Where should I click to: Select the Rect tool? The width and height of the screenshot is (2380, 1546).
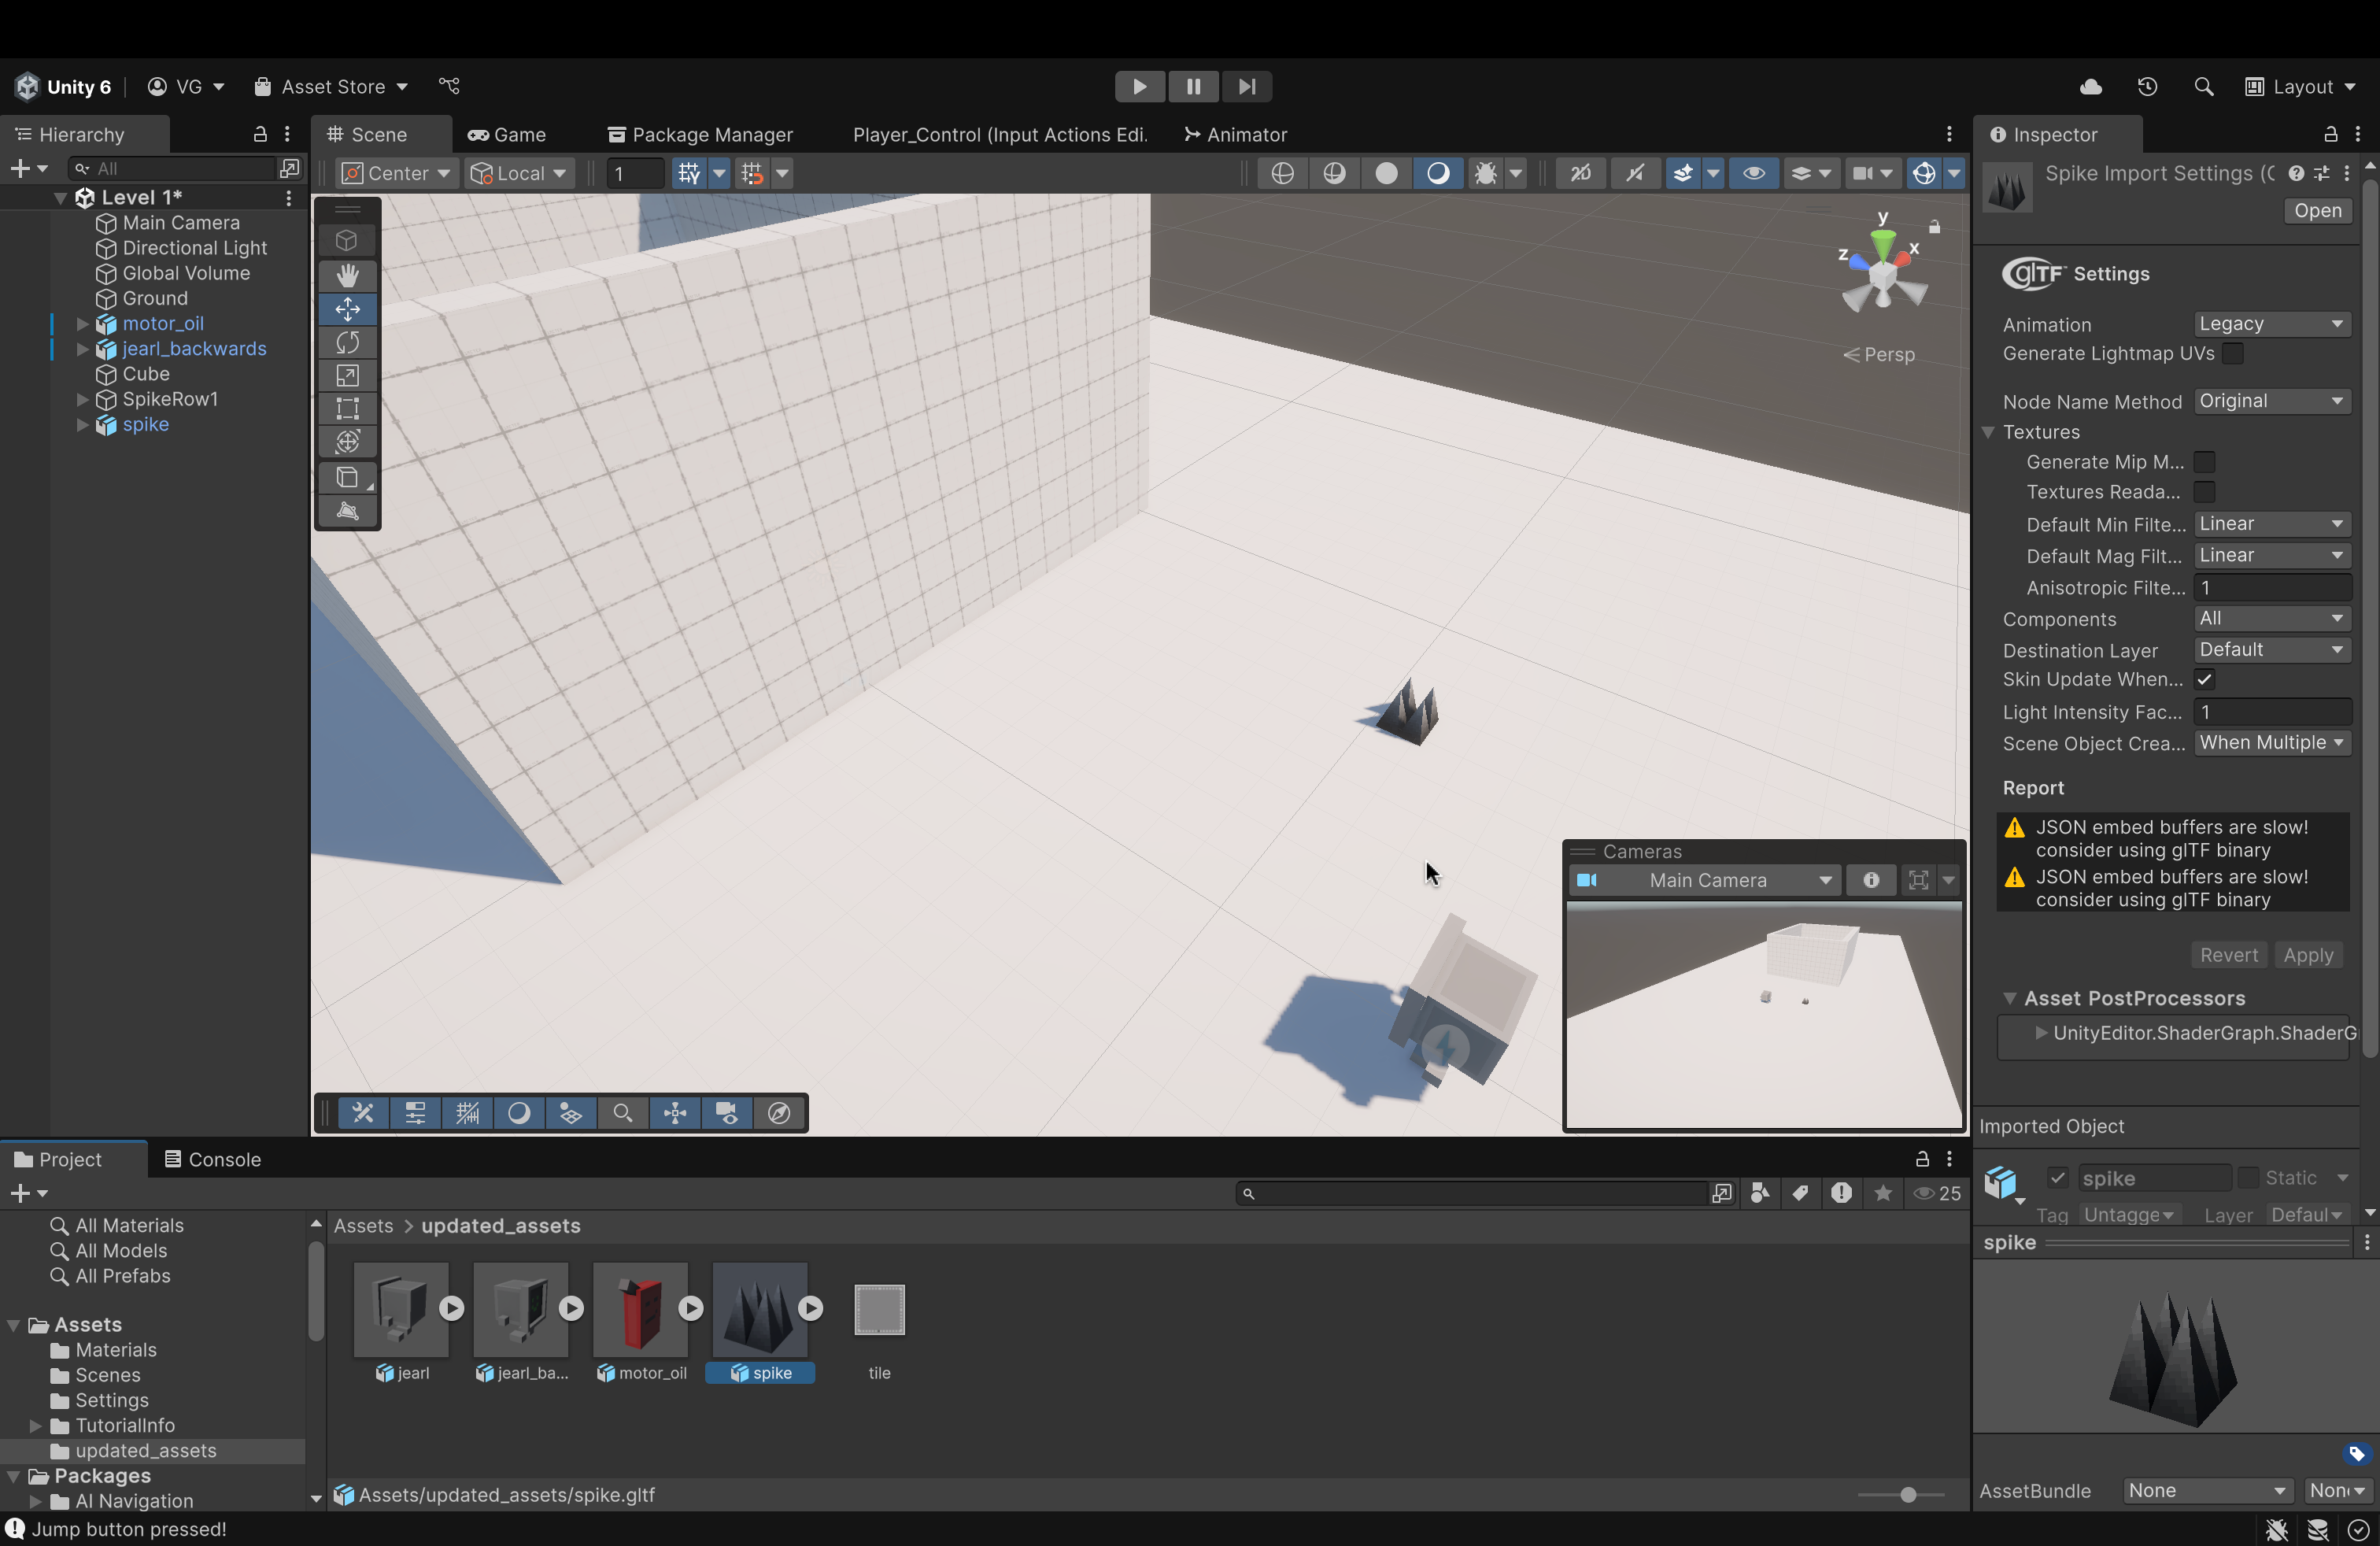347,409
